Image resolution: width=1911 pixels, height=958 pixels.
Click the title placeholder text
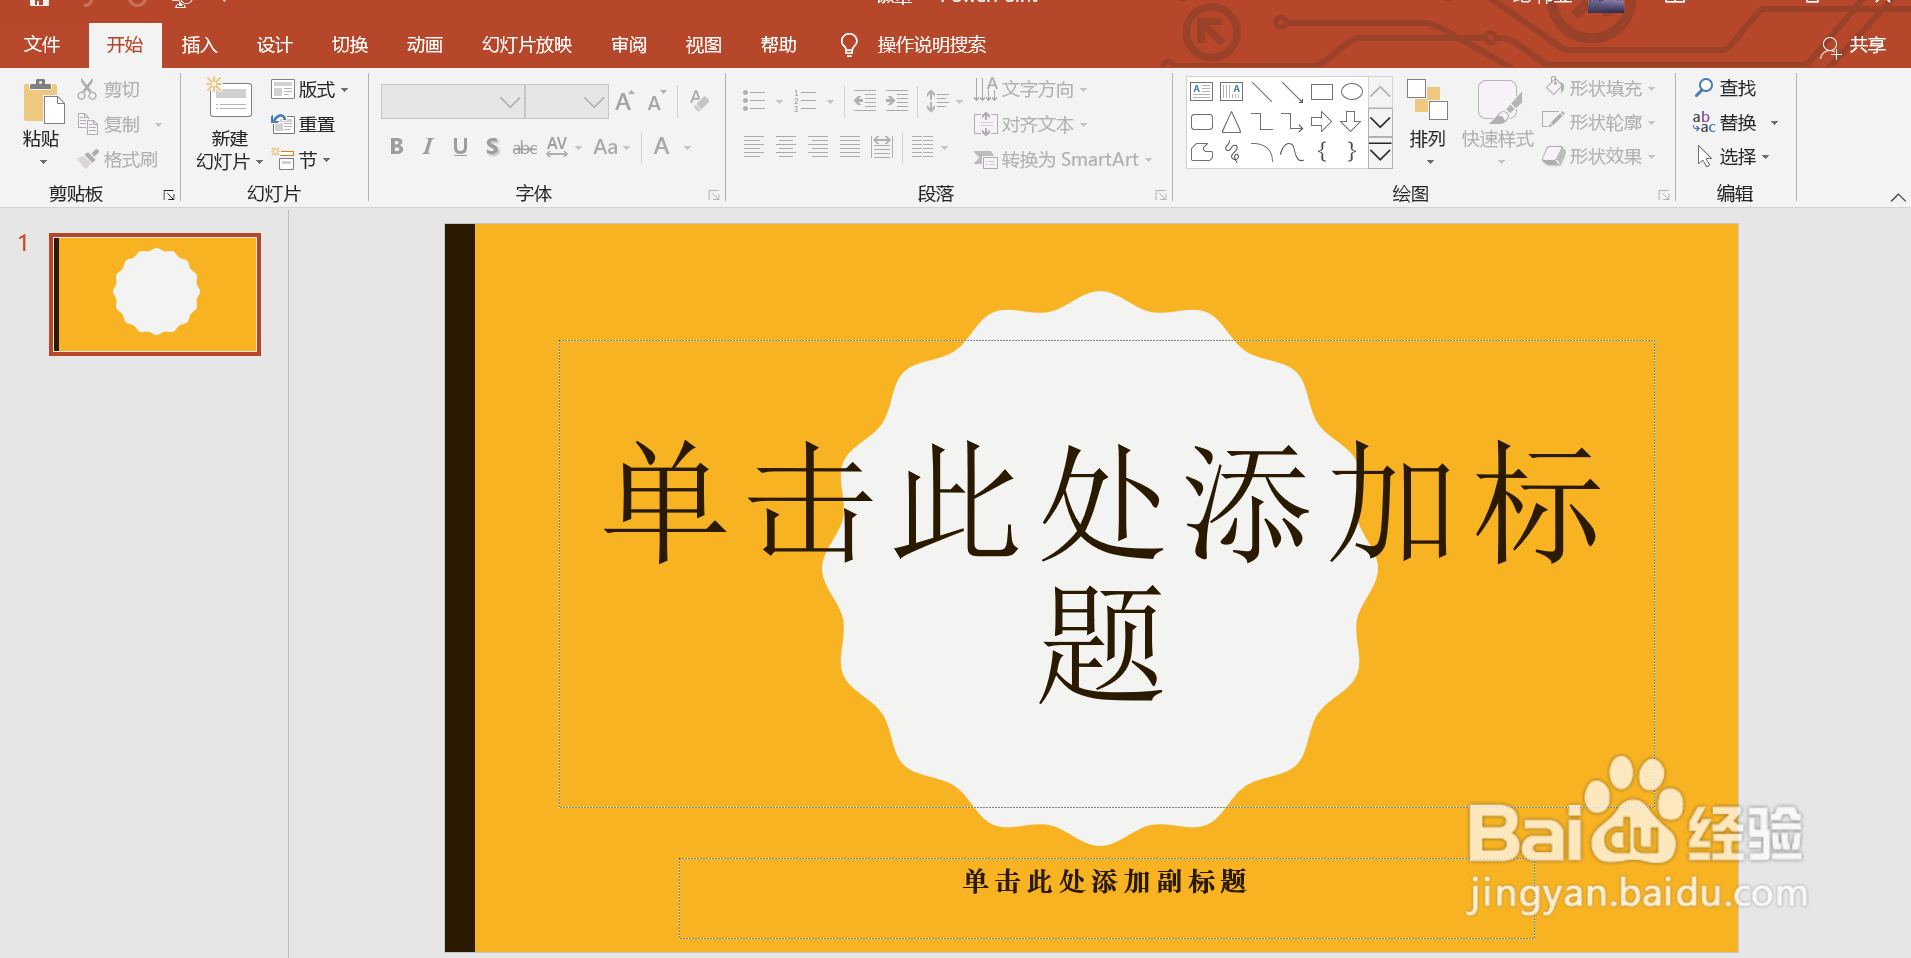coord(1104,572)
